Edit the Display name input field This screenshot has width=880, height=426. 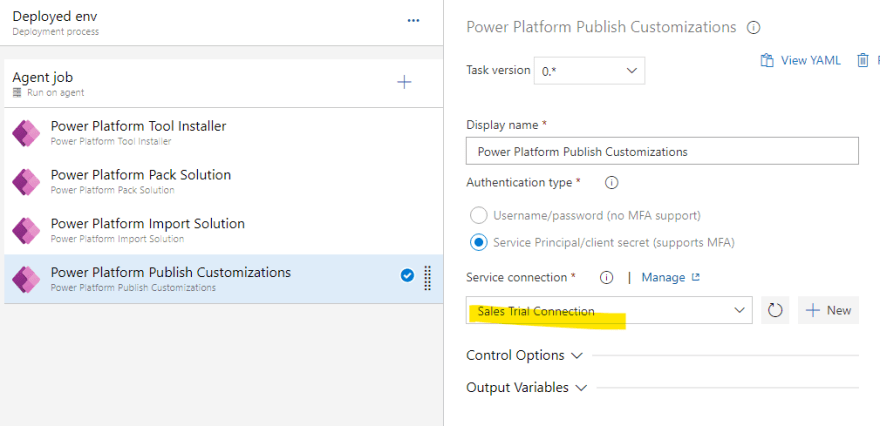point(662,151)
